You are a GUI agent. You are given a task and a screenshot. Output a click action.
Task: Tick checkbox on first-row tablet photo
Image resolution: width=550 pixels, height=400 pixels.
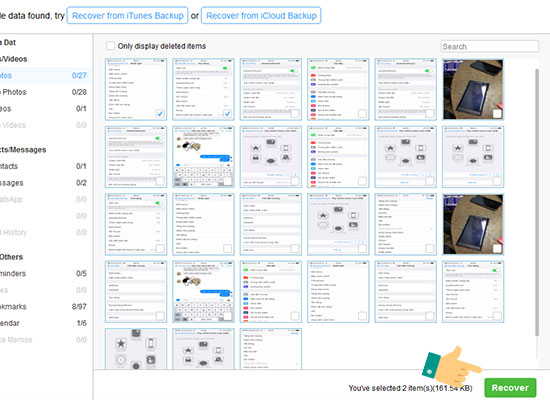click(497, 113)
